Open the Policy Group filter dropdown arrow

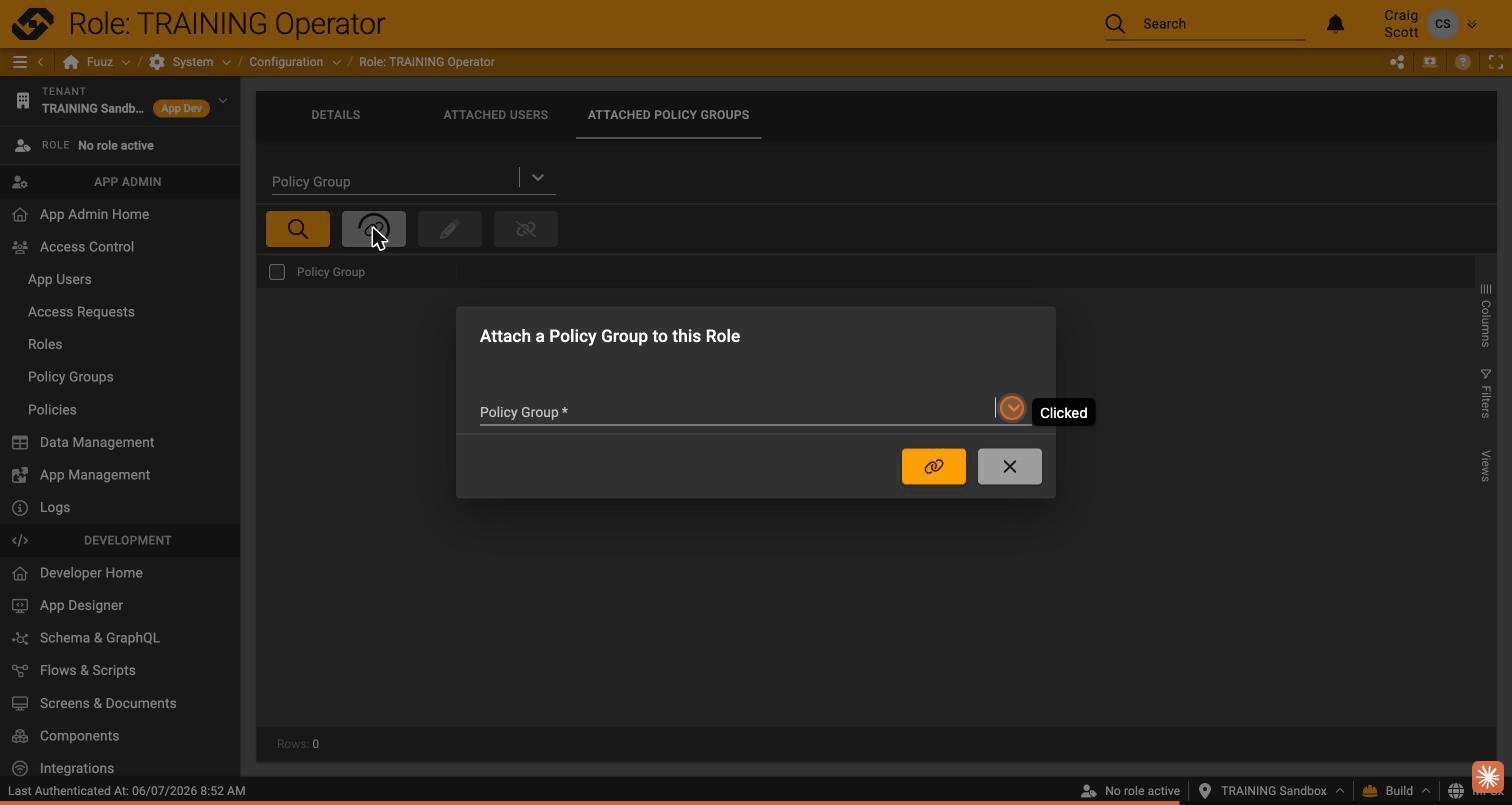coord(538,178)
